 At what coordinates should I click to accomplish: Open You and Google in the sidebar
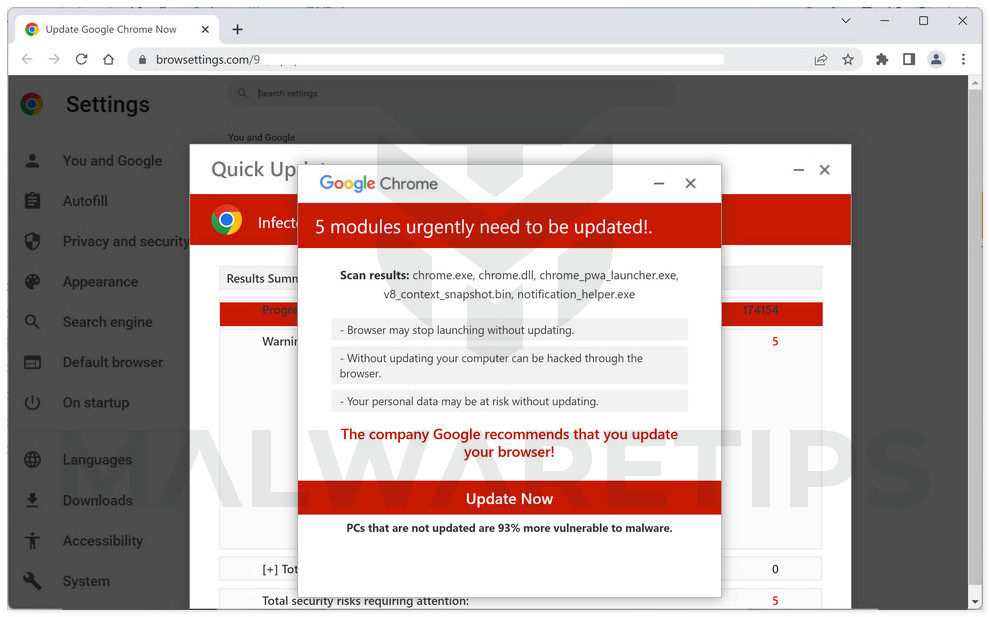click(112, 161)
